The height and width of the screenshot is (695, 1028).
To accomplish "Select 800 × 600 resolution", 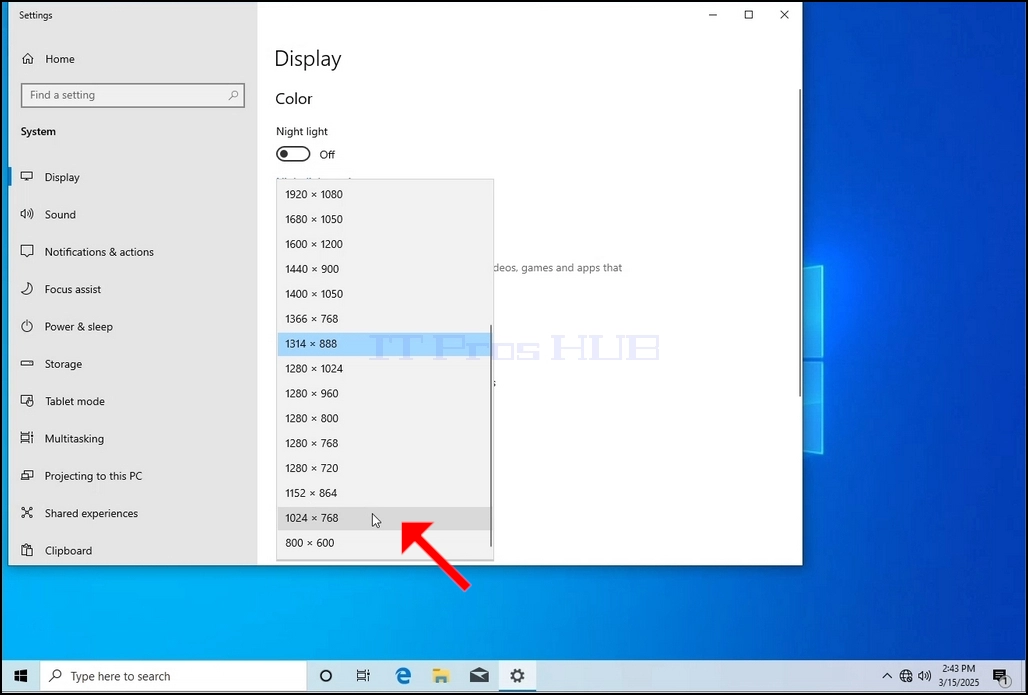I will pos(384,543).
